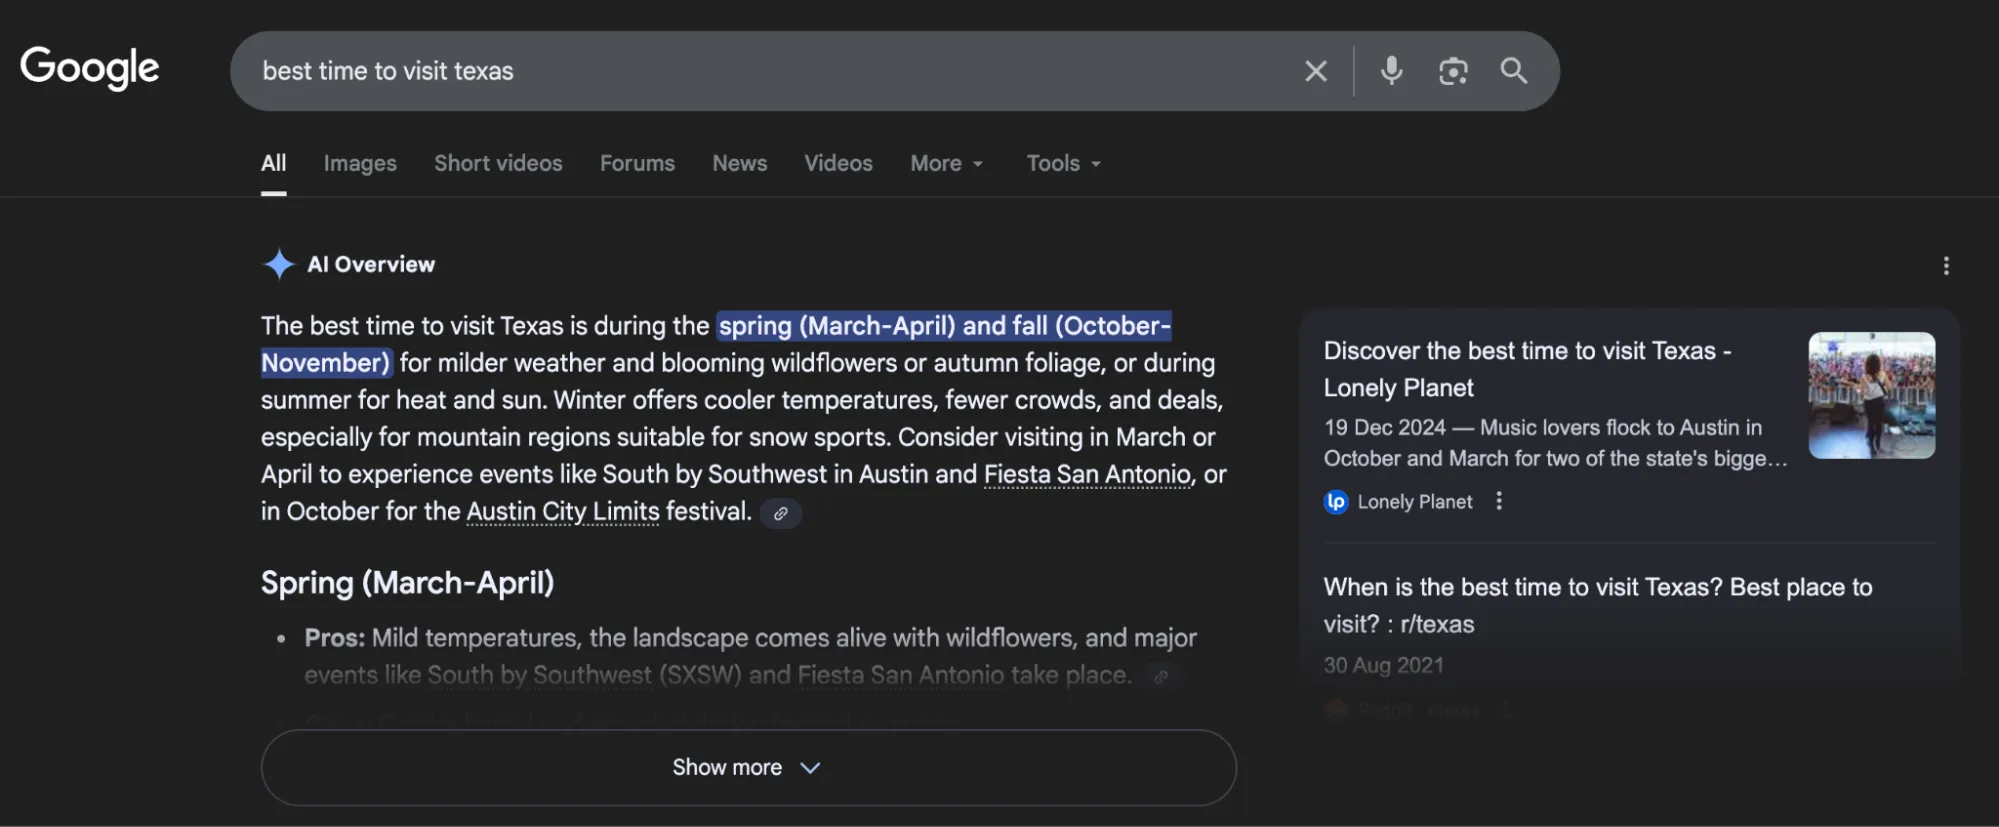Click the Google logo
1999x827 pixels.
[x=89, y=68]
